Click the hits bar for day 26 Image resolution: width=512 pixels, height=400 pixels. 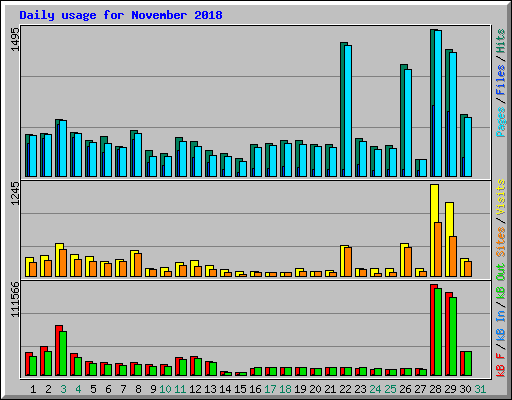(x=402, y=120)
